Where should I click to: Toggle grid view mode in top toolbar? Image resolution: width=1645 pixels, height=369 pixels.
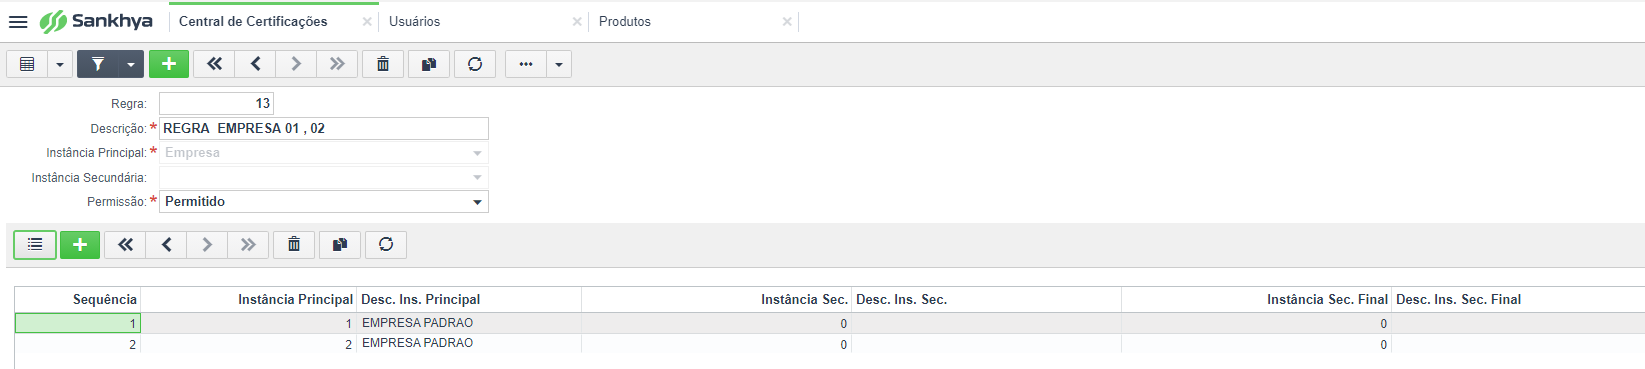[x=27, y=64]
